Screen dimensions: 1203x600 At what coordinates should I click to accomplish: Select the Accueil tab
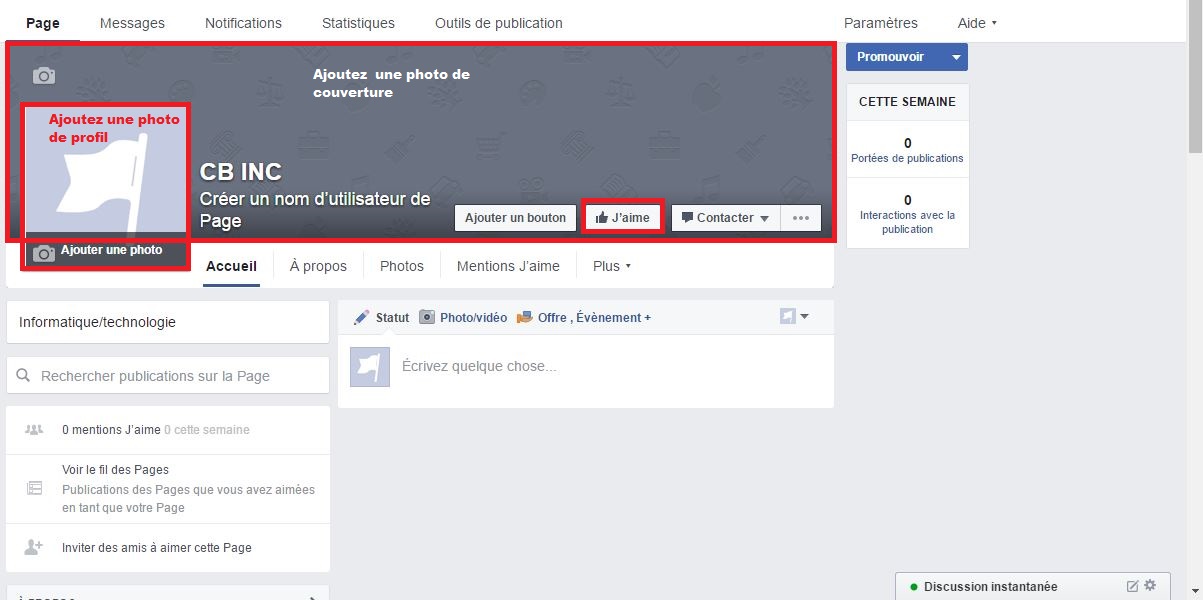click(231, 266)
